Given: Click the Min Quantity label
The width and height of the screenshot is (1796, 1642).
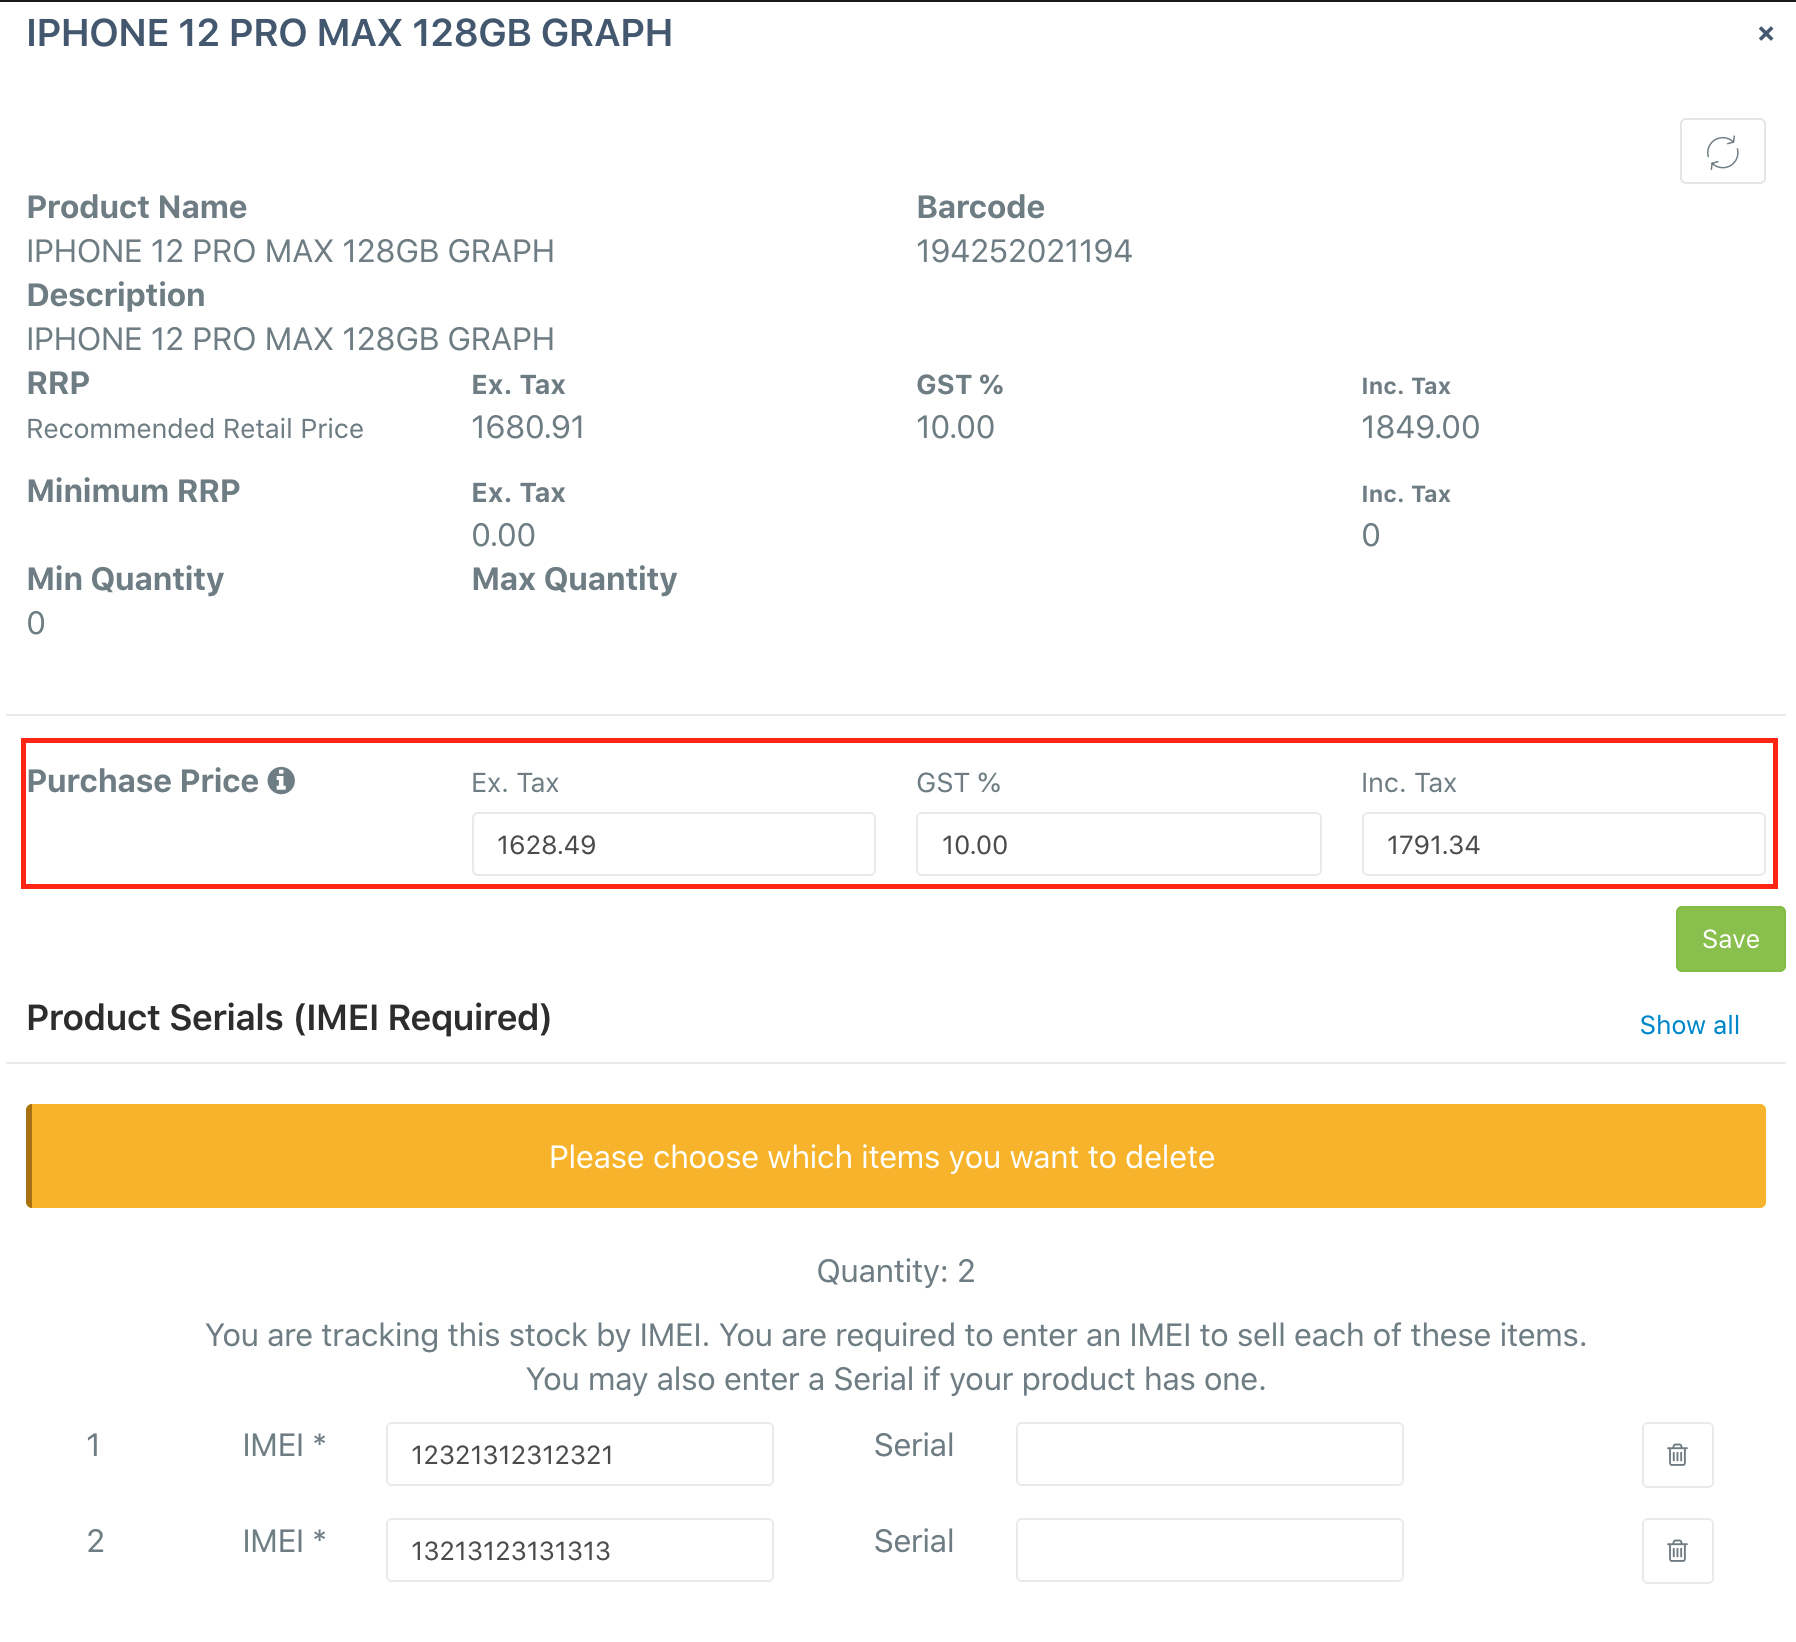Looking at the screenshot, I should [x=125, y=579].
